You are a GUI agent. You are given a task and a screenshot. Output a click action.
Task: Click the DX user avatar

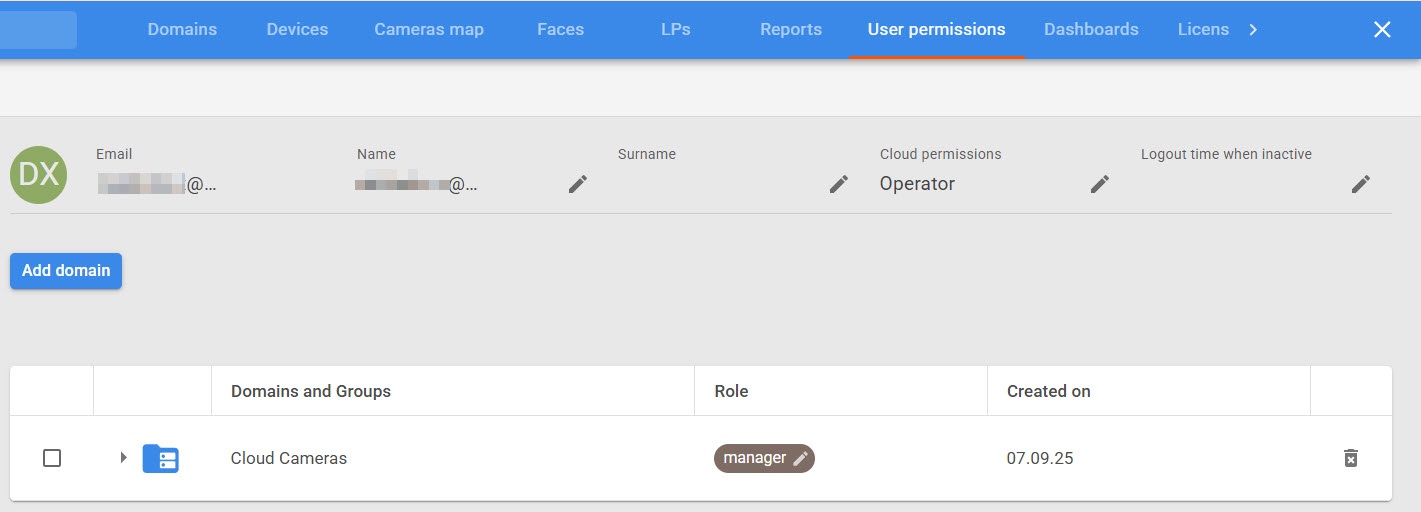(x=38, y=175)
